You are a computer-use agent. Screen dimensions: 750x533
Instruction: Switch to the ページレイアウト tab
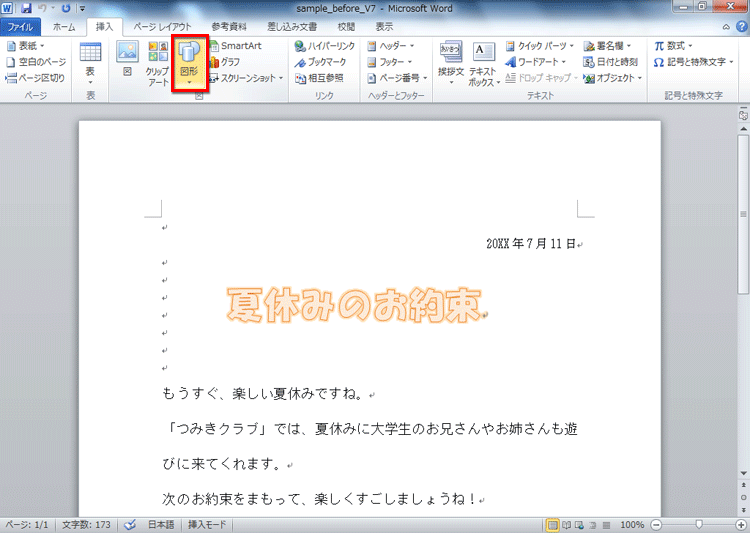pos(162,27)
